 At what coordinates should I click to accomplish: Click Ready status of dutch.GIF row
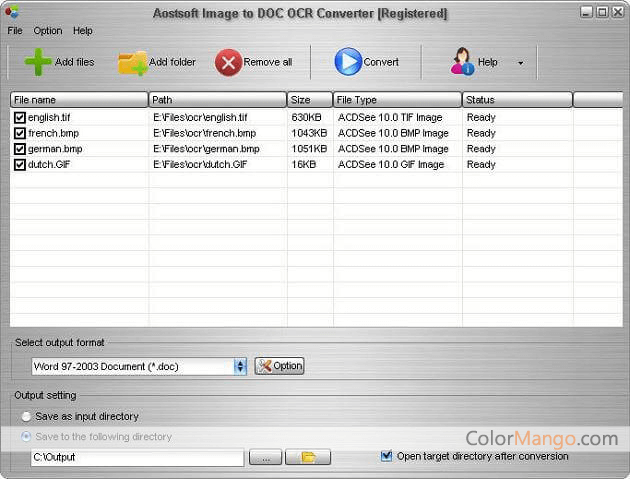pos(481,164)
